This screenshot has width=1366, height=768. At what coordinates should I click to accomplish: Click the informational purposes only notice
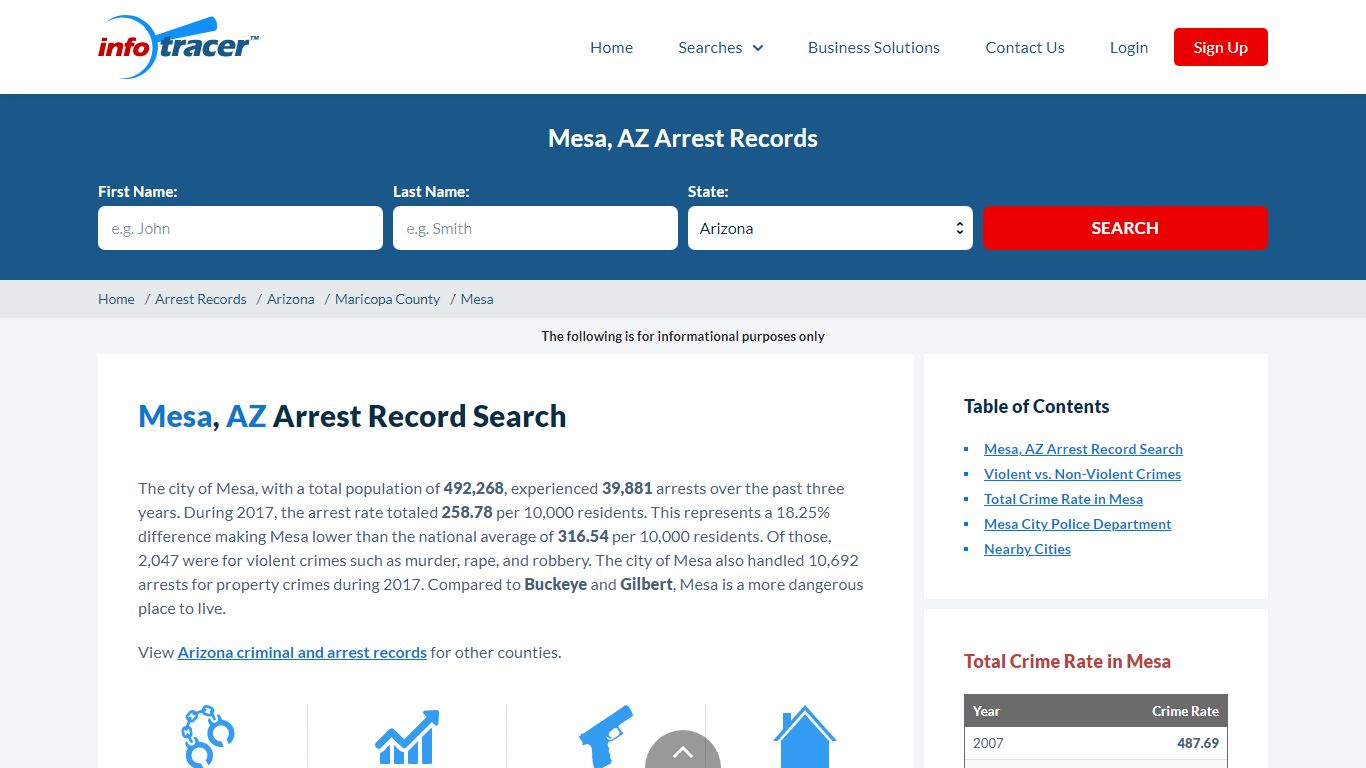[x=683, y=336]
